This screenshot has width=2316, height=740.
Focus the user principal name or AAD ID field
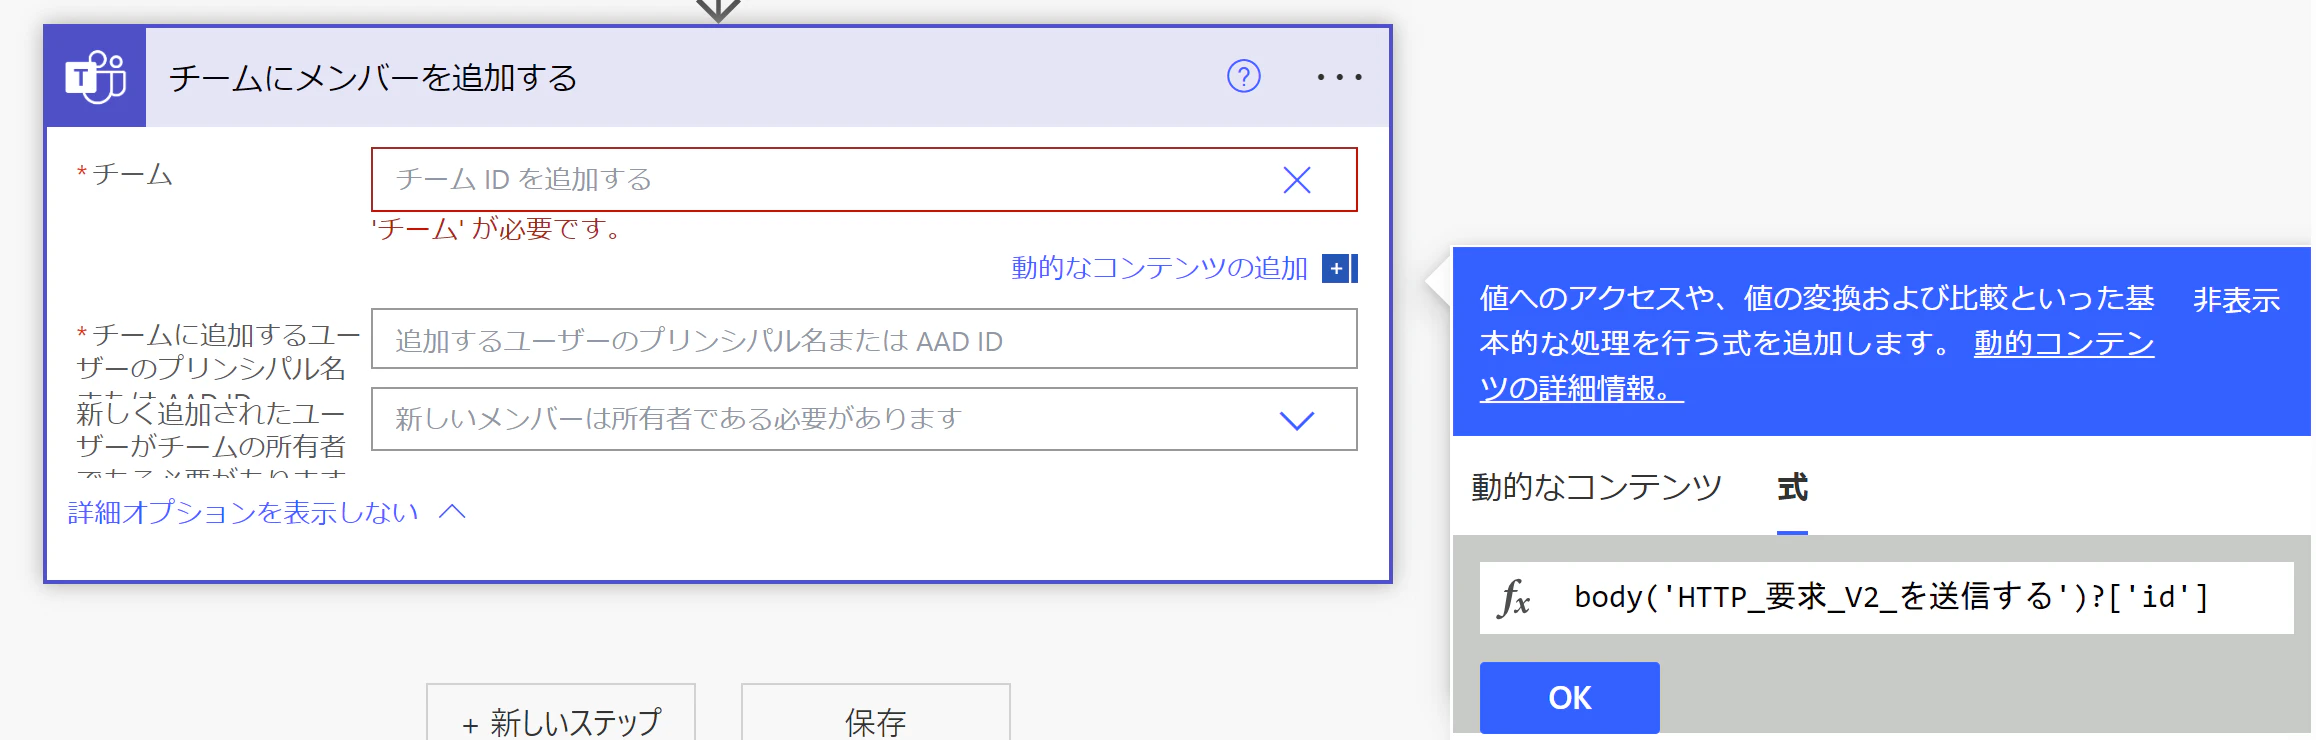(x=864, y=339)
